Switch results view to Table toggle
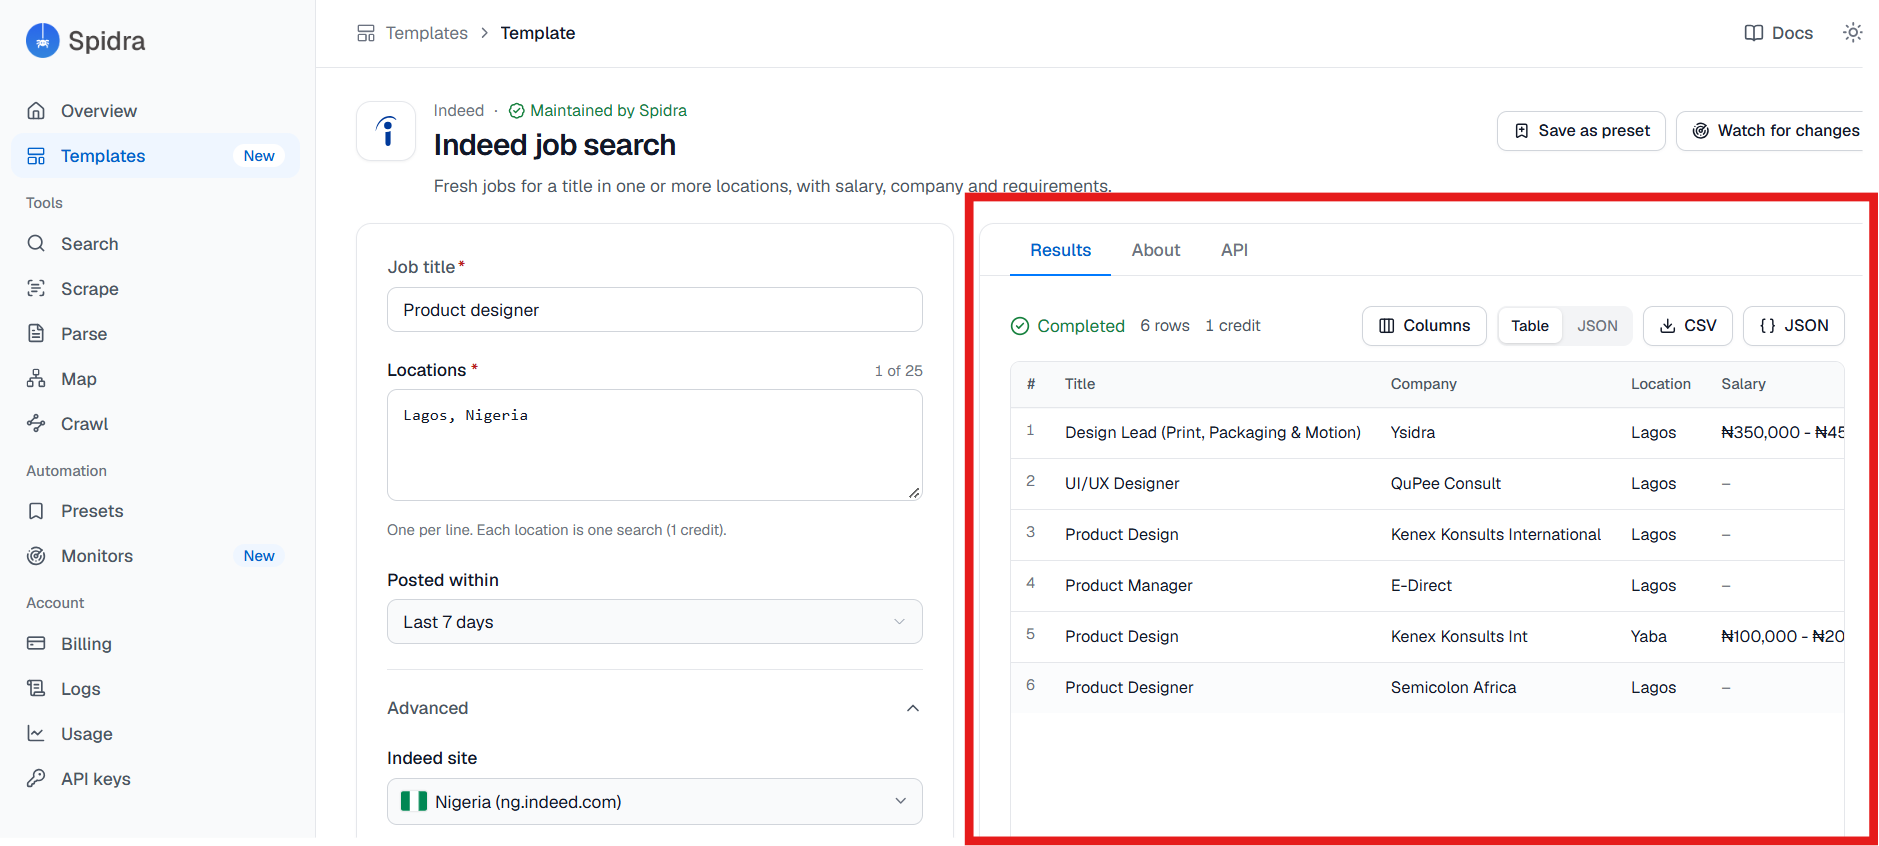1879x846 pixels. tap(1529, 326)
